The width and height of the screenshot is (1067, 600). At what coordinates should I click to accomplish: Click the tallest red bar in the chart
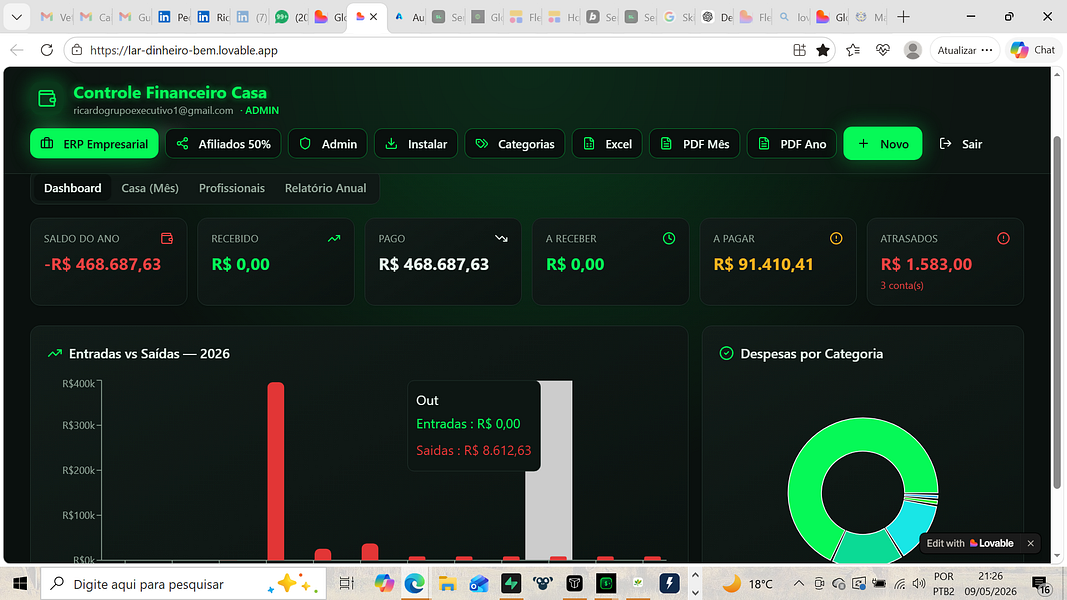276,471
